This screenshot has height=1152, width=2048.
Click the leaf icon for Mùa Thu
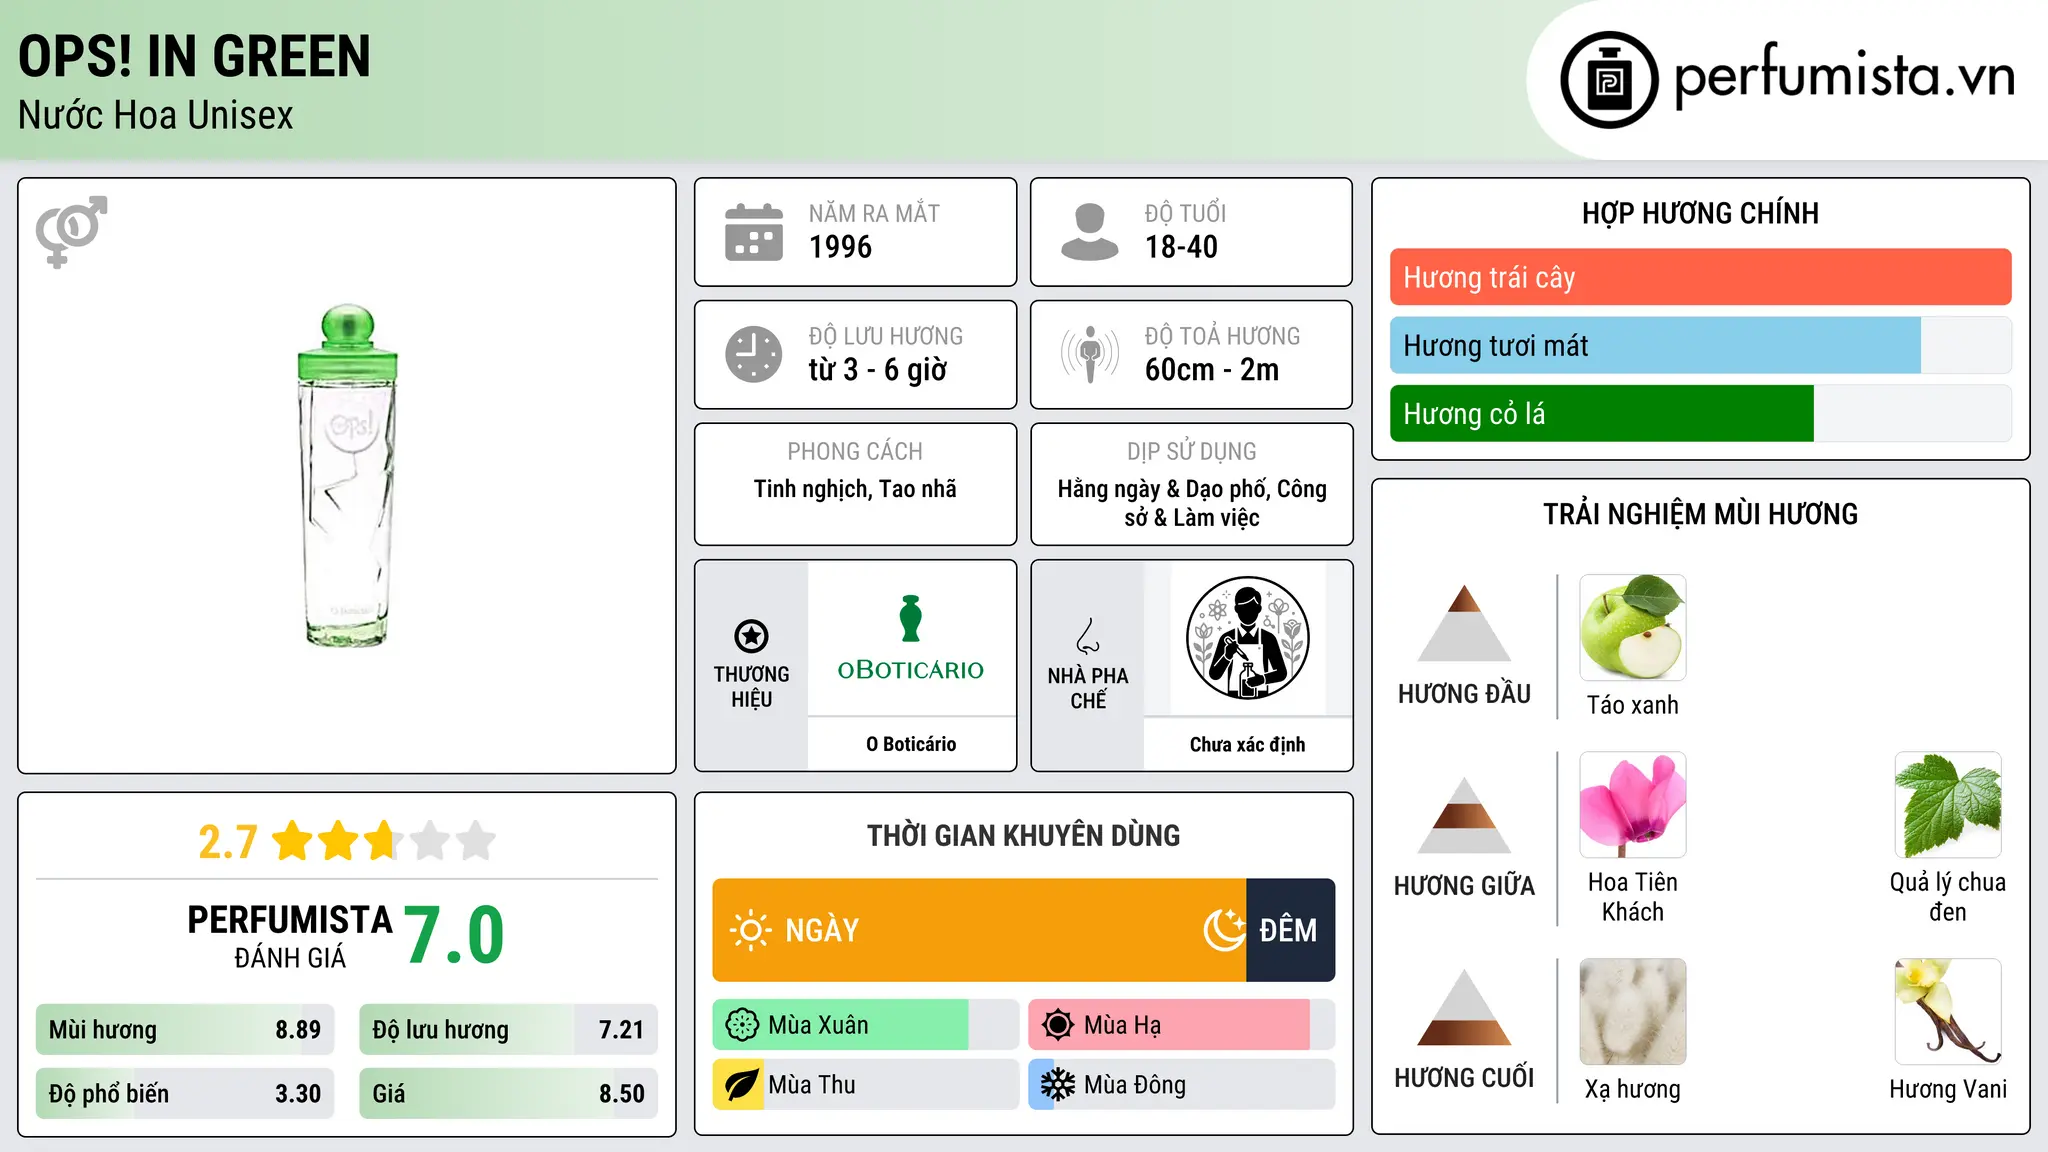click(741, 1085)
